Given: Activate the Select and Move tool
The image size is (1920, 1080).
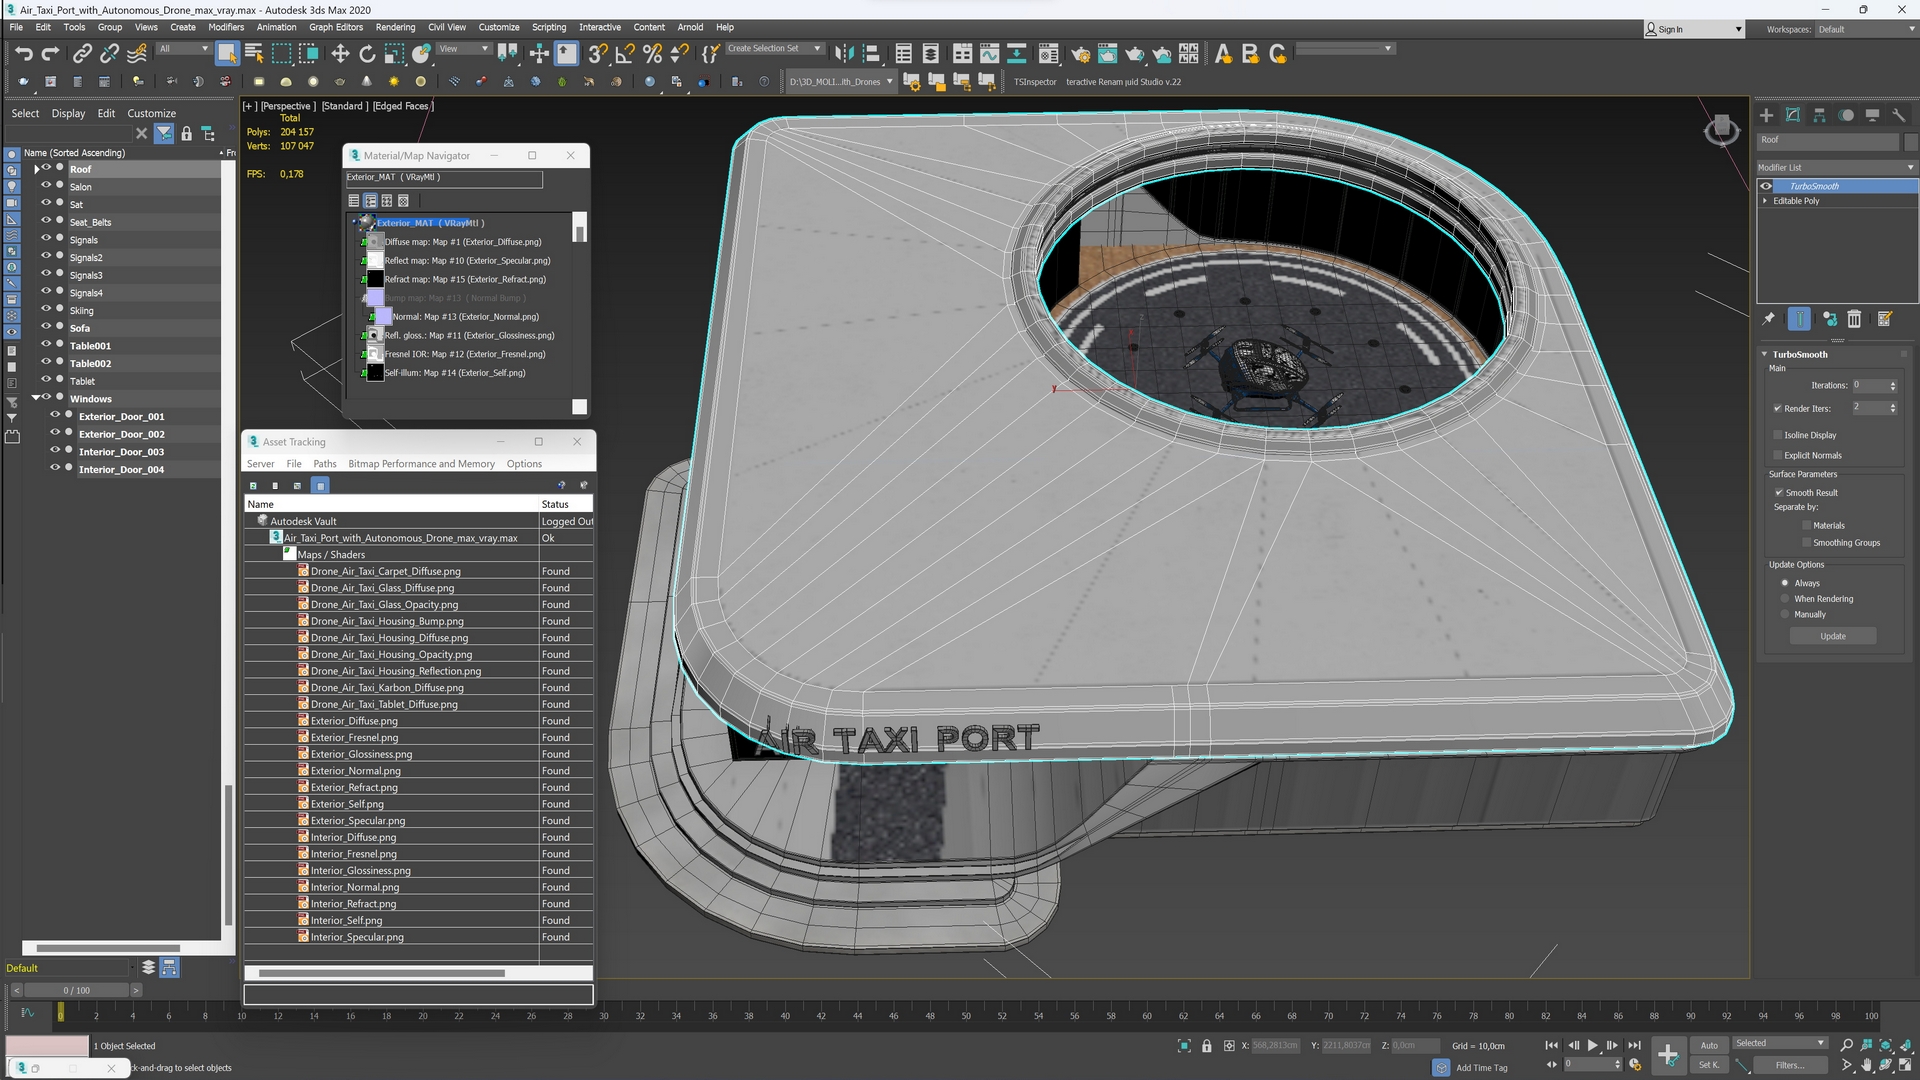Looking at the screenshot, I should pos(340,54).
